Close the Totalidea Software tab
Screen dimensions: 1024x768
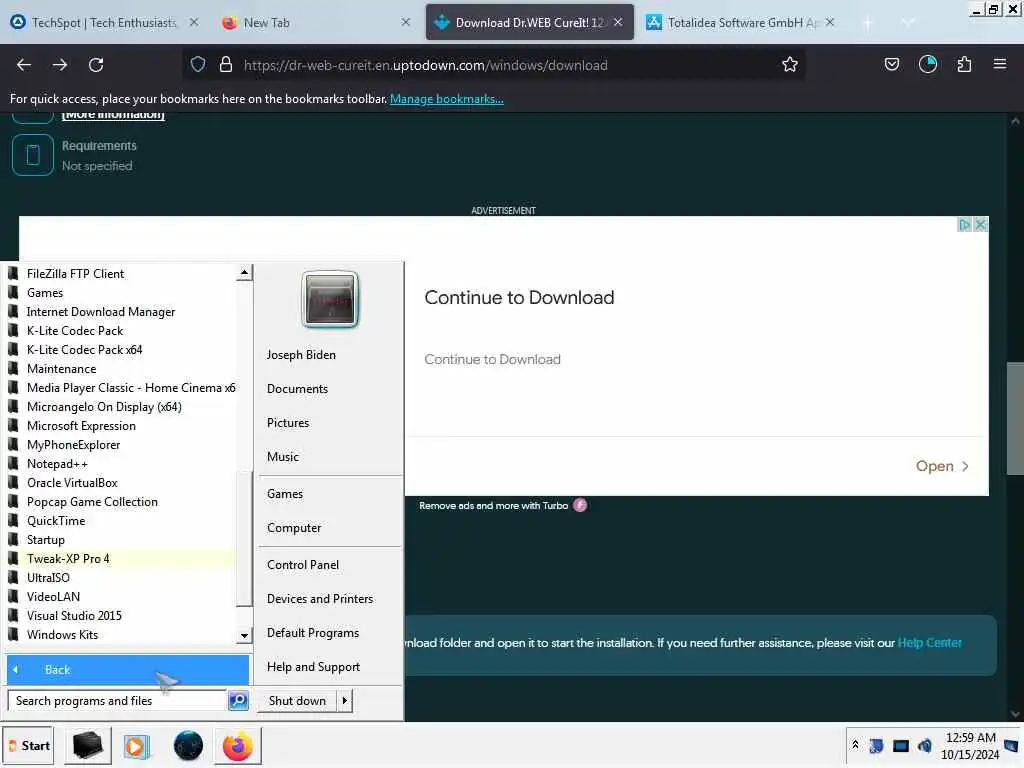pos(829,22)
